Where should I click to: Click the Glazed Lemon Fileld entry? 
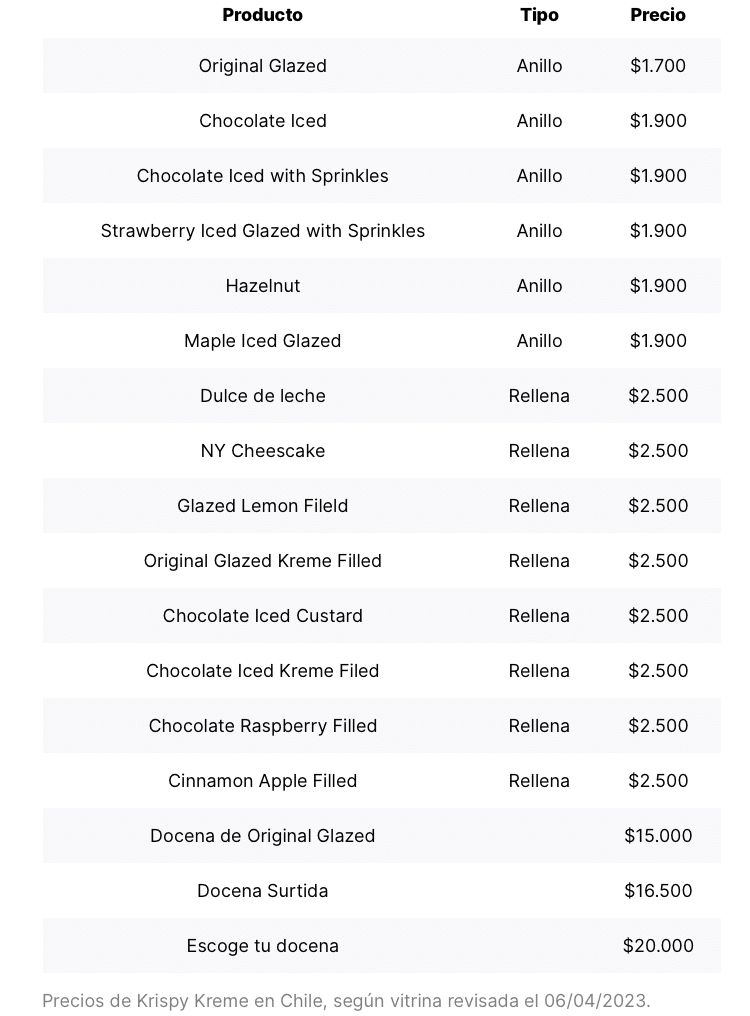[x=262, y=506]
